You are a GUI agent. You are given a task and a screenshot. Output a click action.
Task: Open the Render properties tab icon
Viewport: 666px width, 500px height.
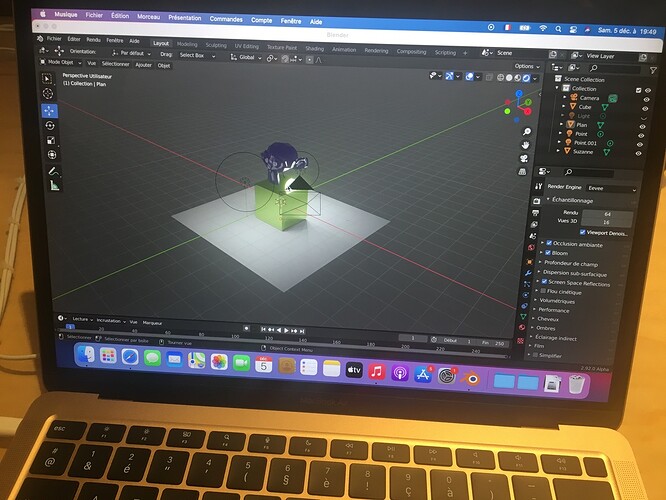536,201
